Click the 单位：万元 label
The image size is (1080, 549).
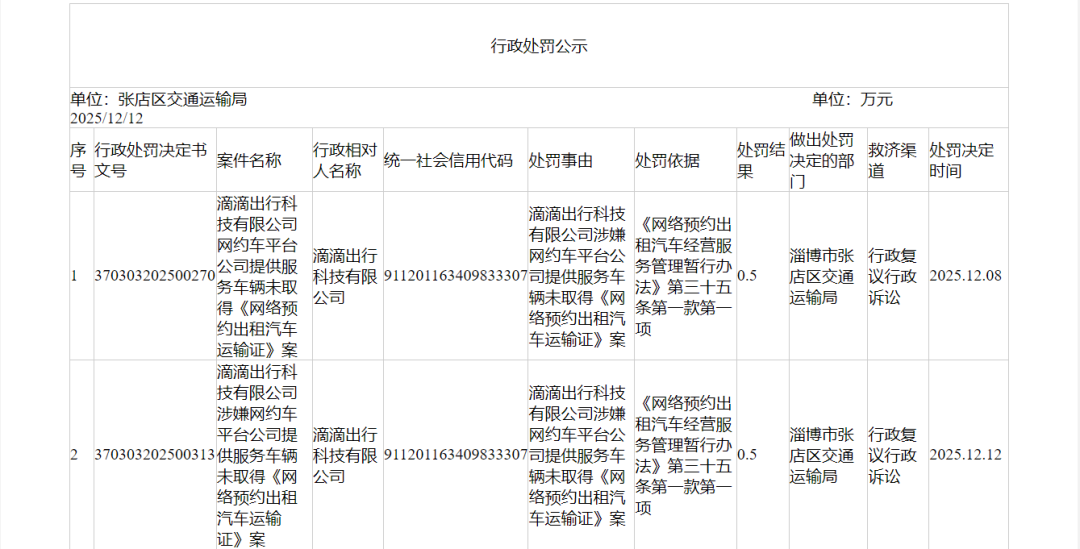pyautogui.click(x=852, y=99)
